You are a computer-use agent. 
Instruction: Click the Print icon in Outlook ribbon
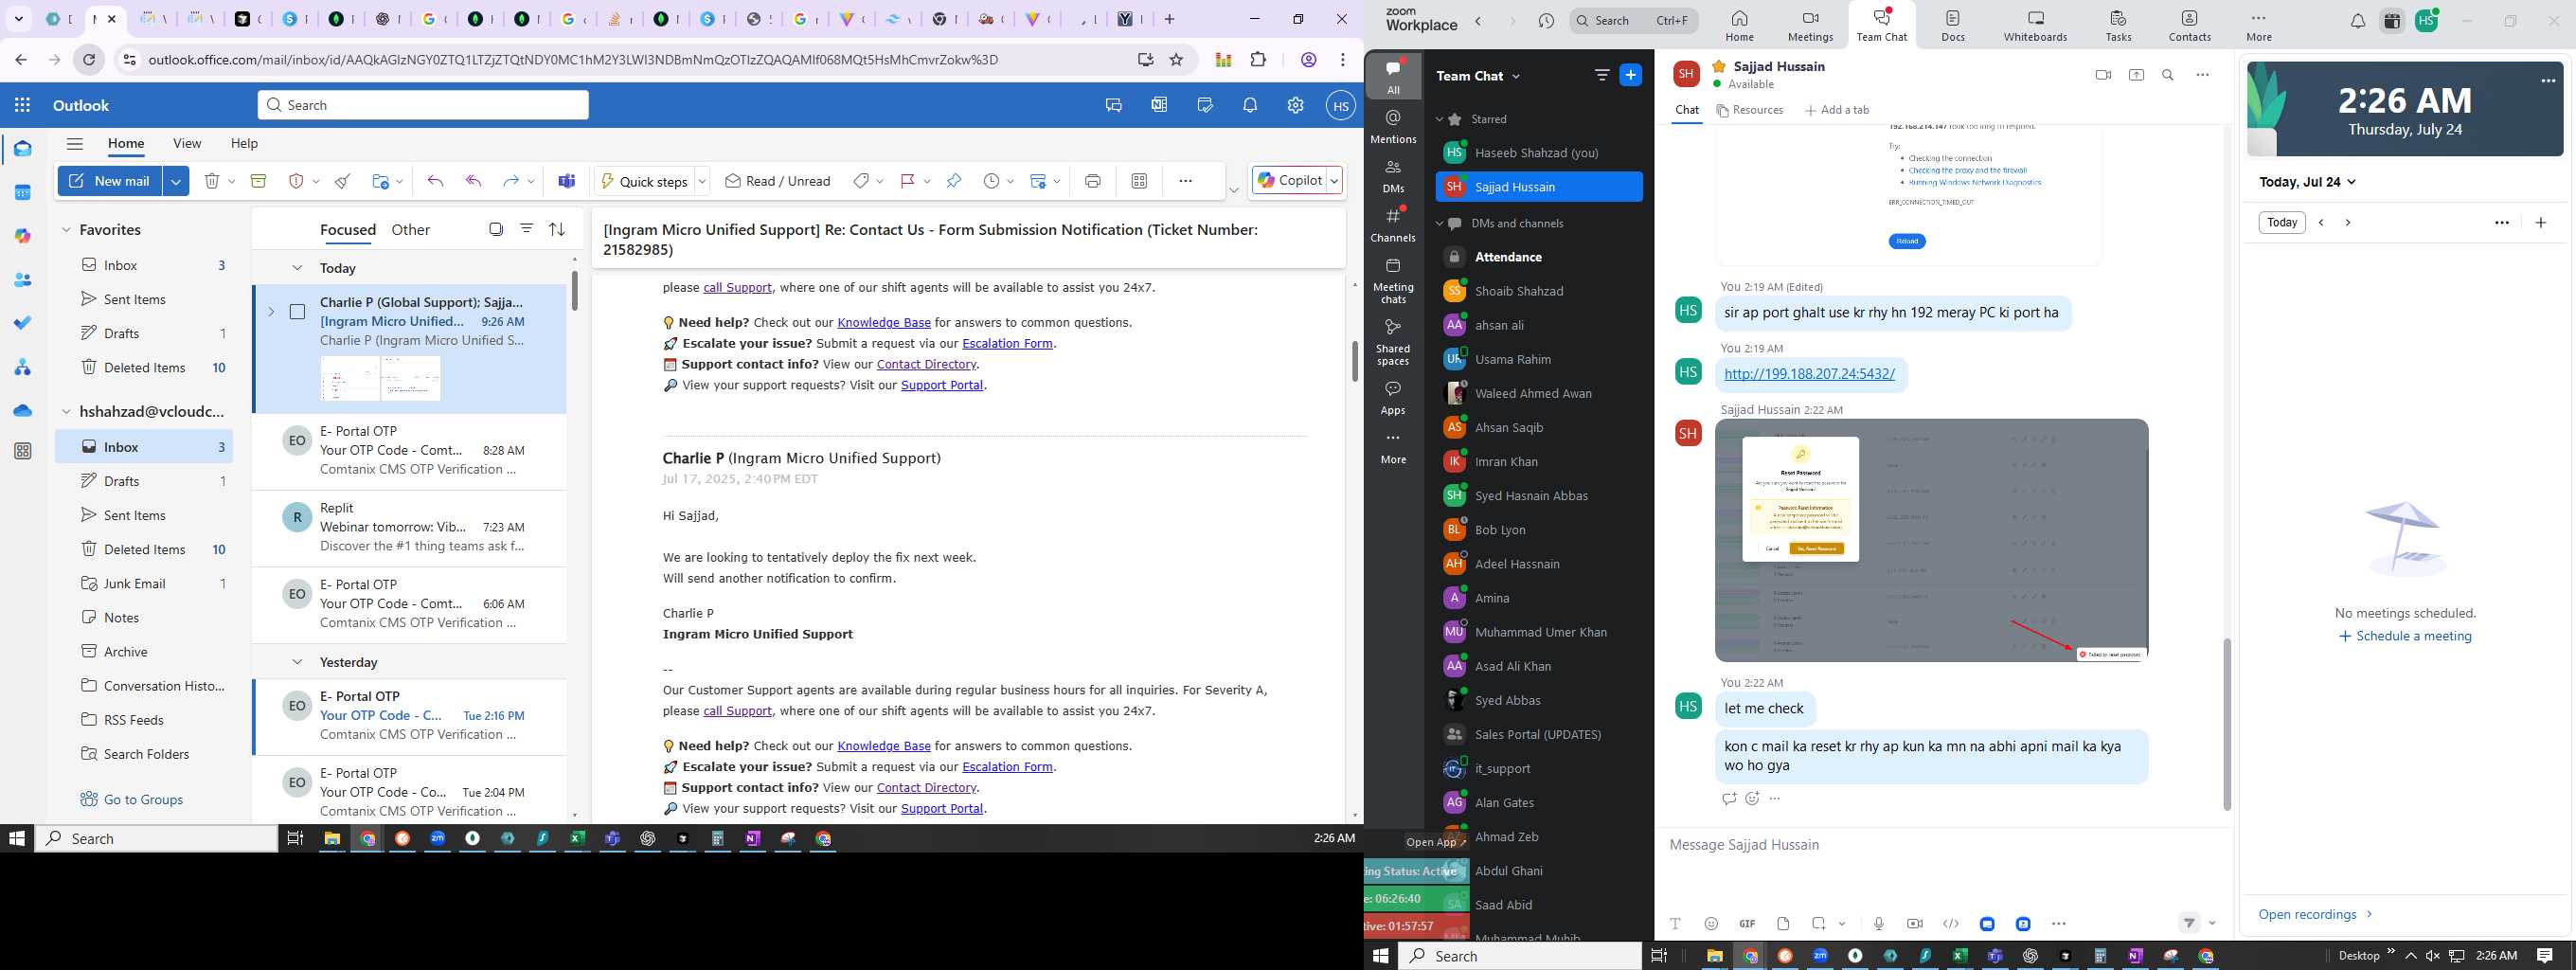[x=1093, y=181]
